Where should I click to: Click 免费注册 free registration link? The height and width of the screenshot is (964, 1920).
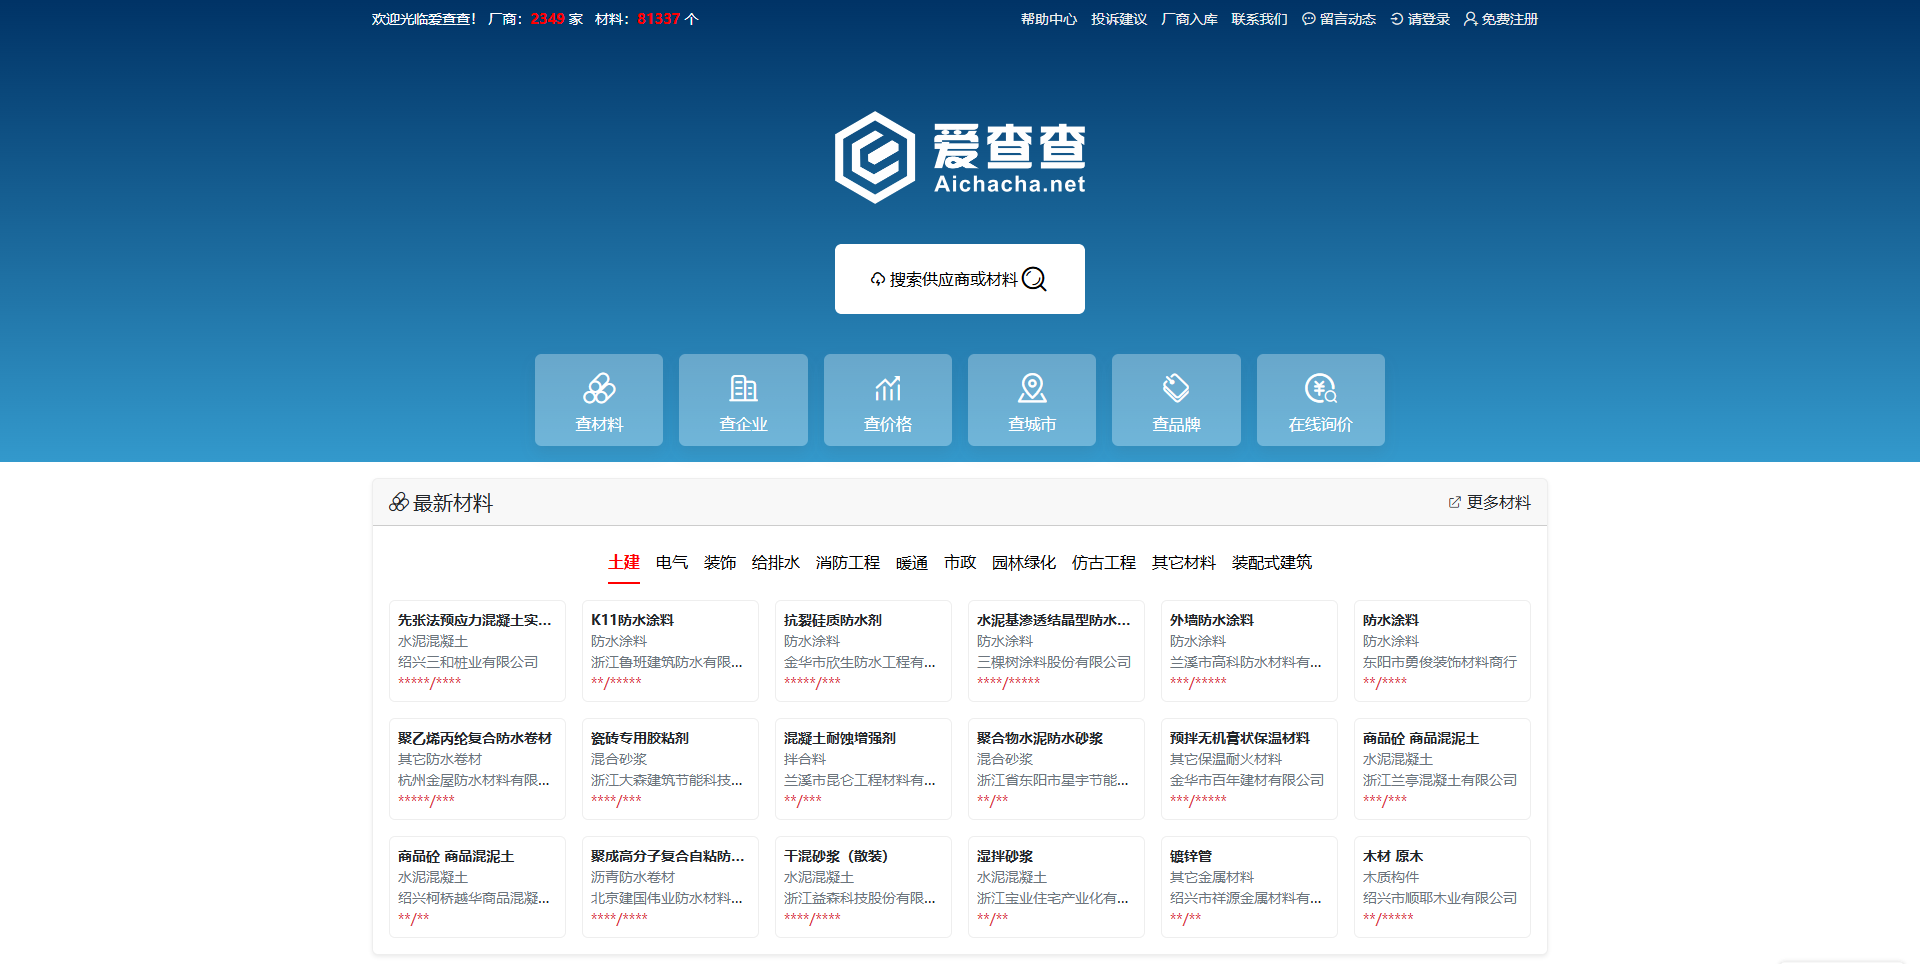(1501, 19)
